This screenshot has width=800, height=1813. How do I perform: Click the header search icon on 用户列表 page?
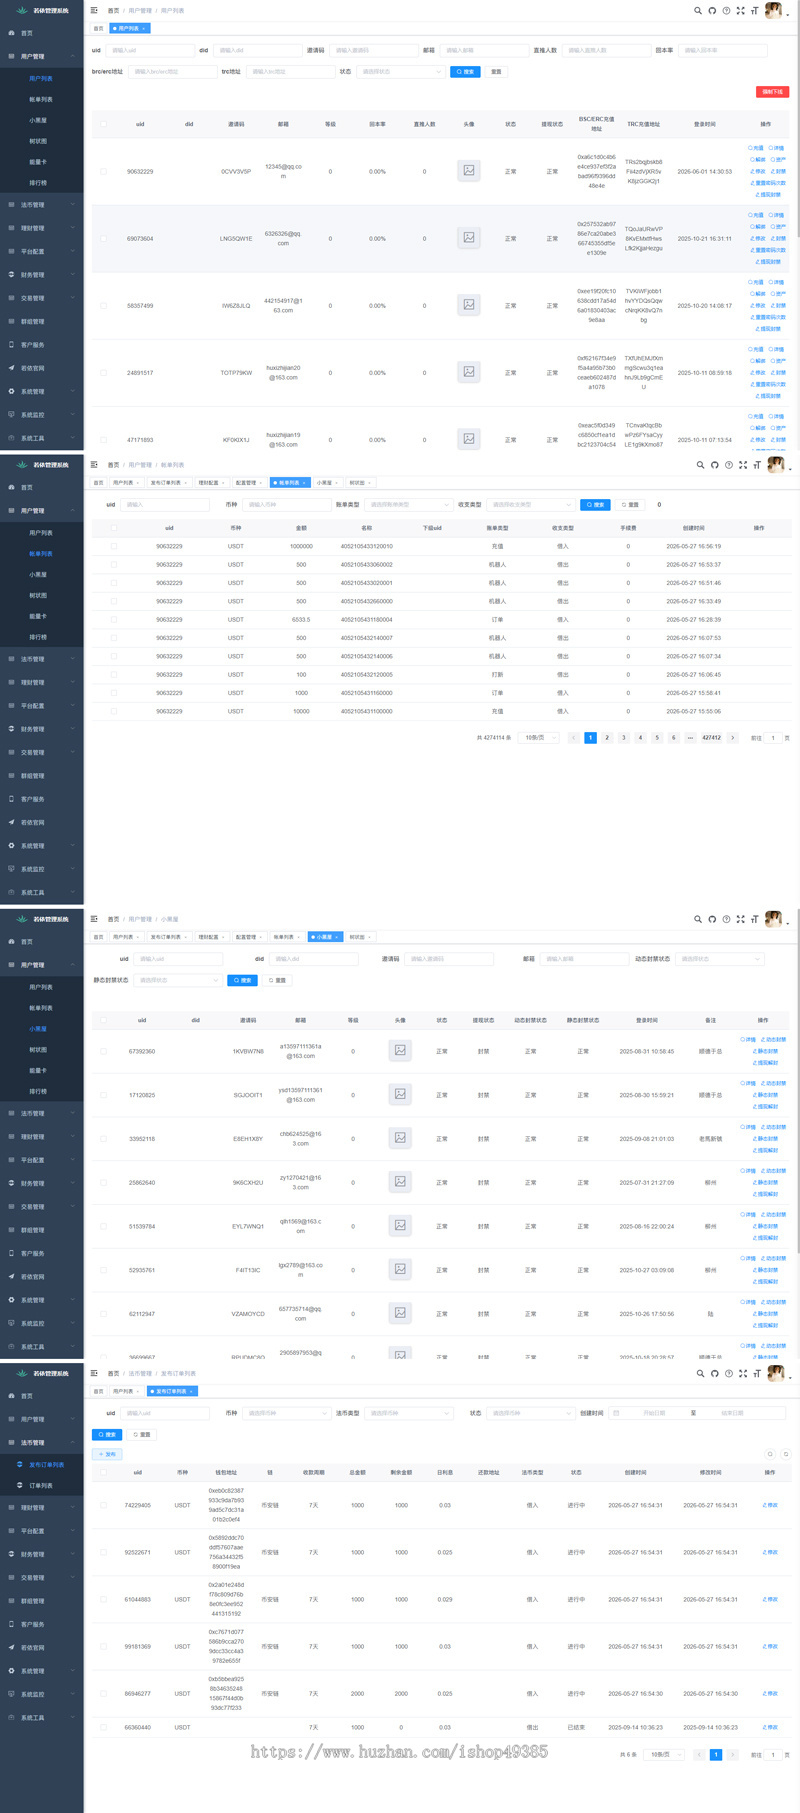[x=698, y=11]
